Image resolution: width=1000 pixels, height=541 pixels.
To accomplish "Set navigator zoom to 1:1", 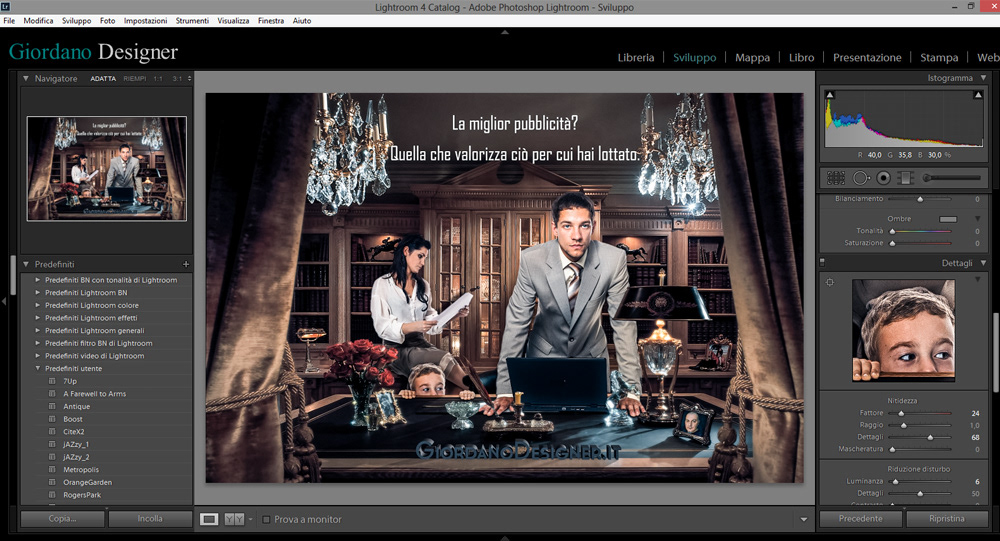I will click(x=158, y=78).
